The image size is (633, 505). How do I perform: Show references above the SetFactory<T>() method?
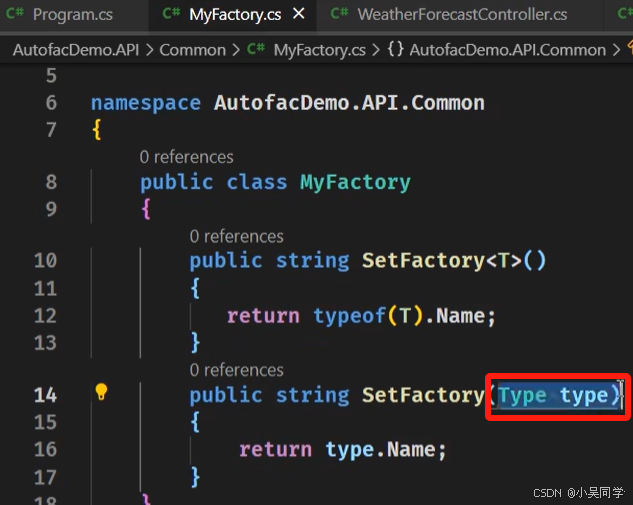click(x=236, y=237)
